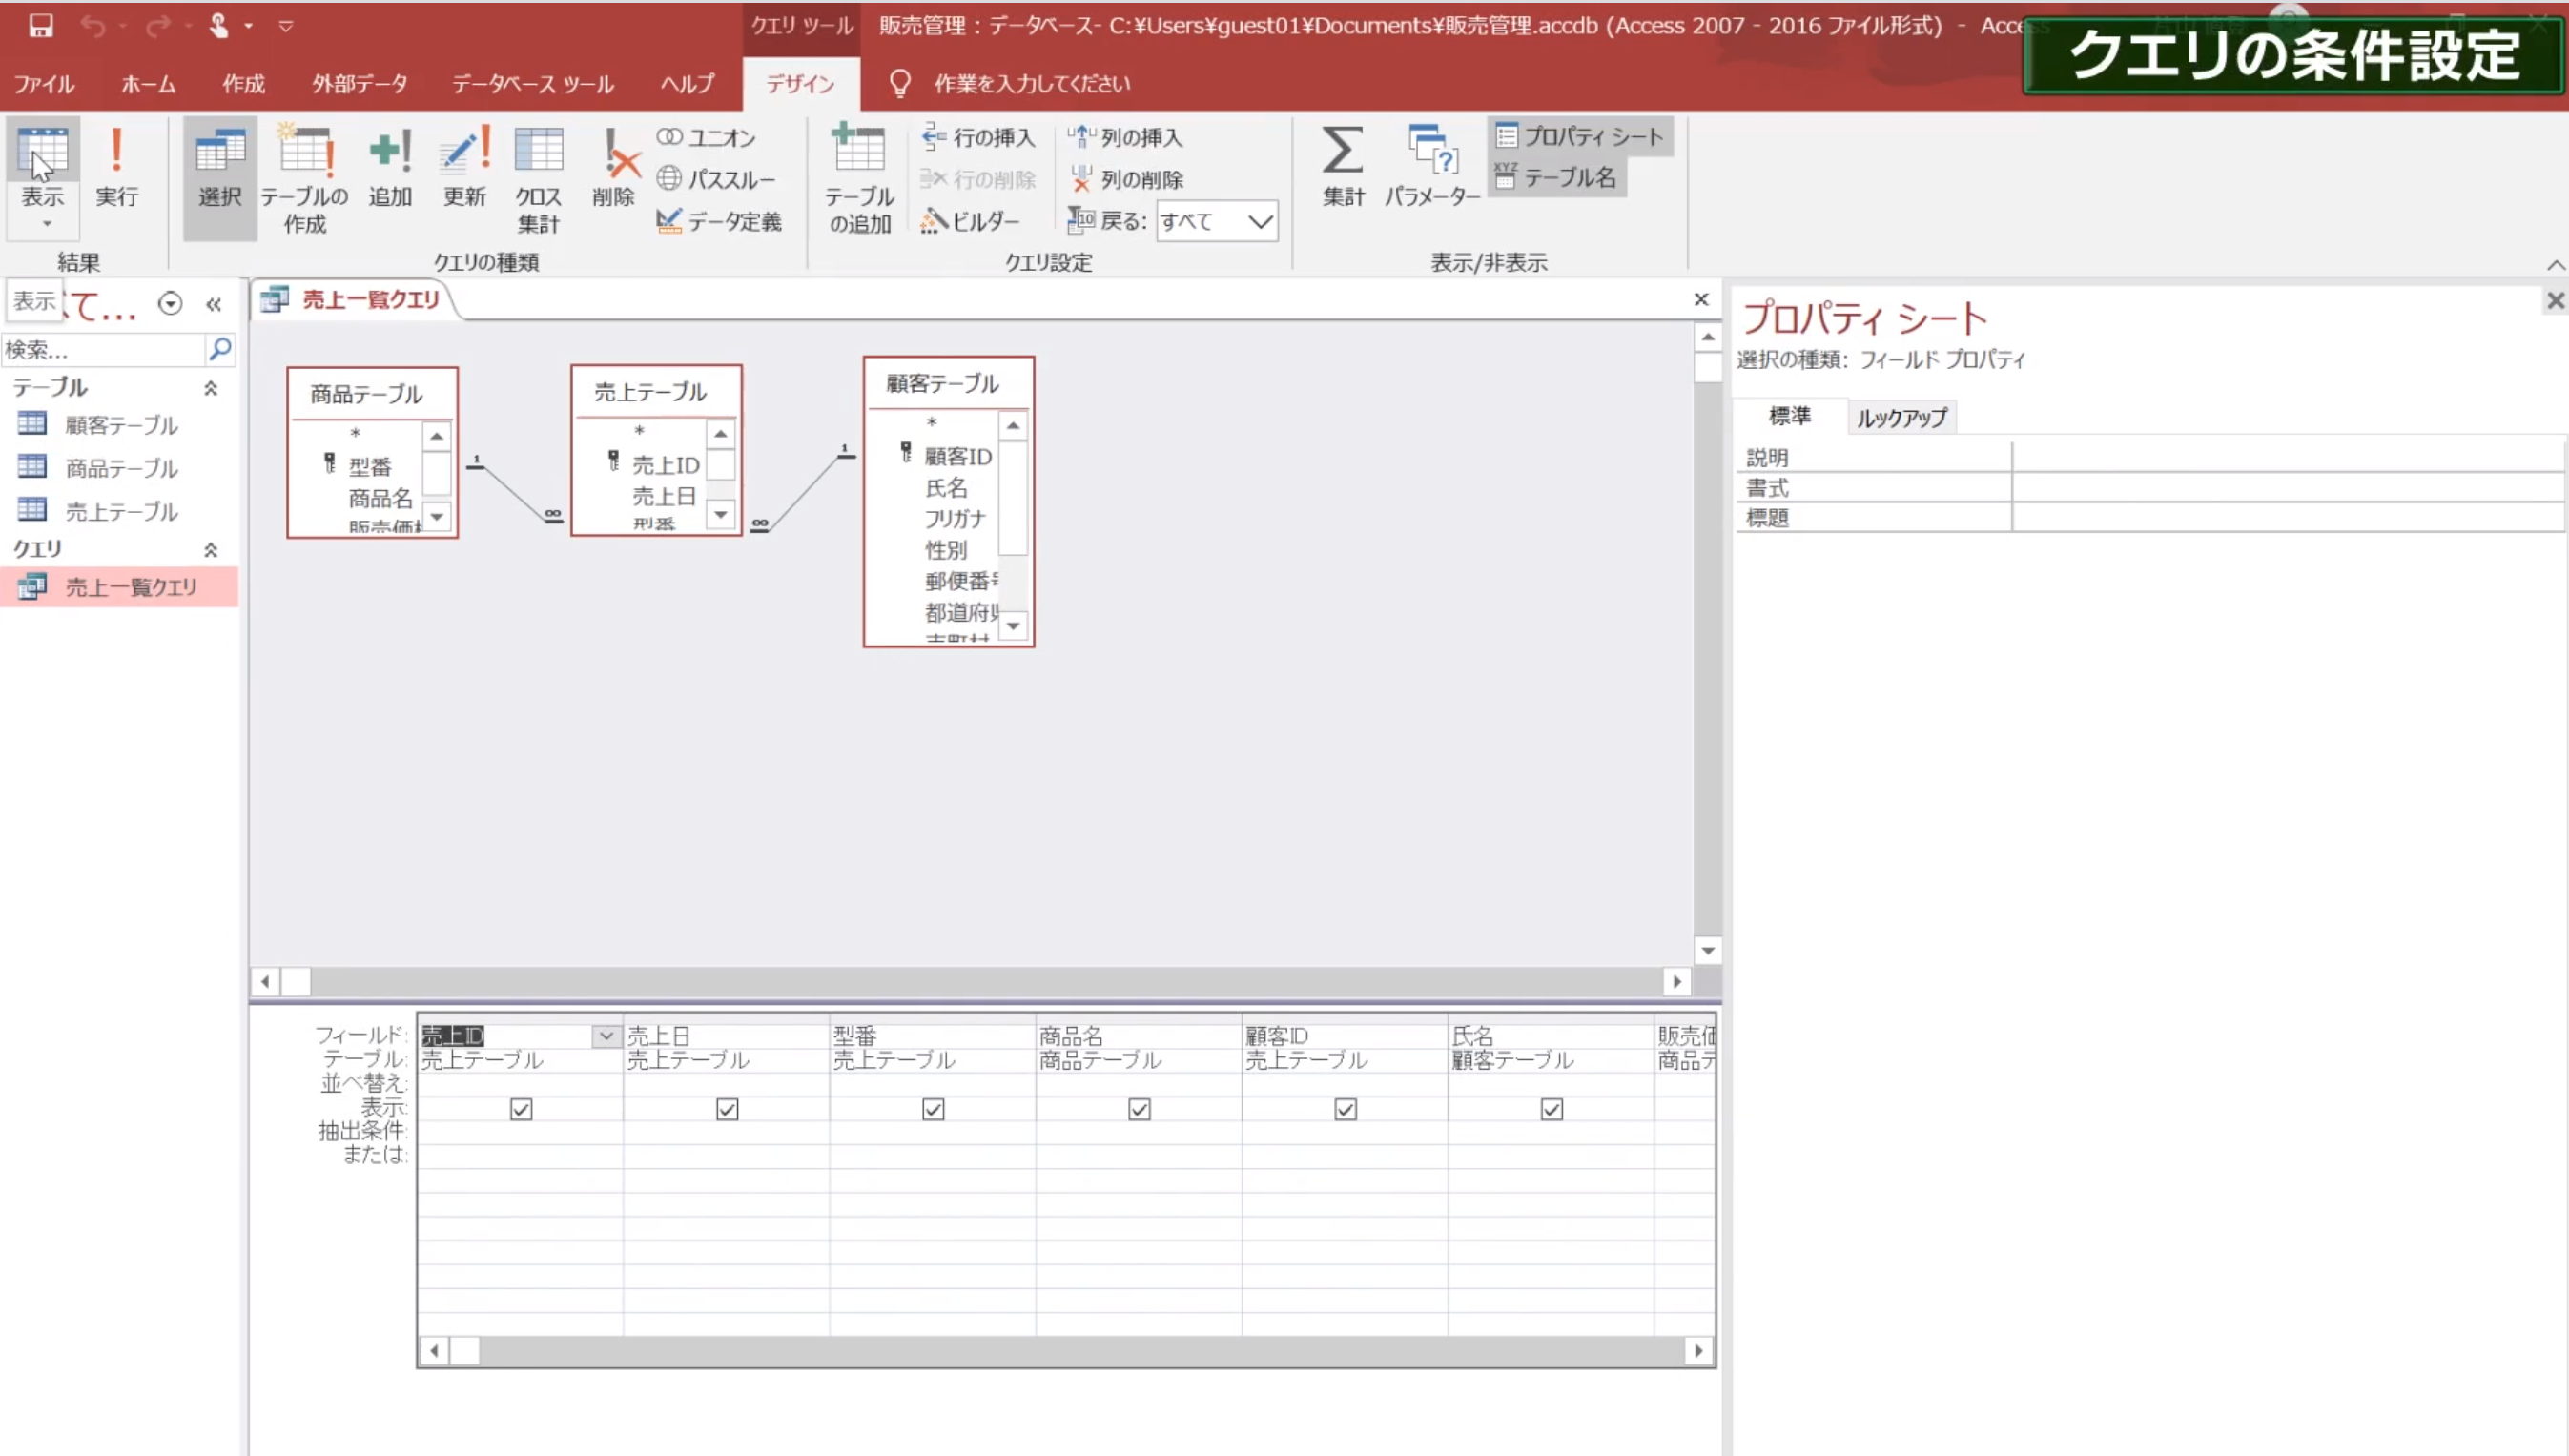This screenshot has height=1456, width=2569.
Task: Collapse the テーブル group in navigation pane
Action: [x=211, y=388]
